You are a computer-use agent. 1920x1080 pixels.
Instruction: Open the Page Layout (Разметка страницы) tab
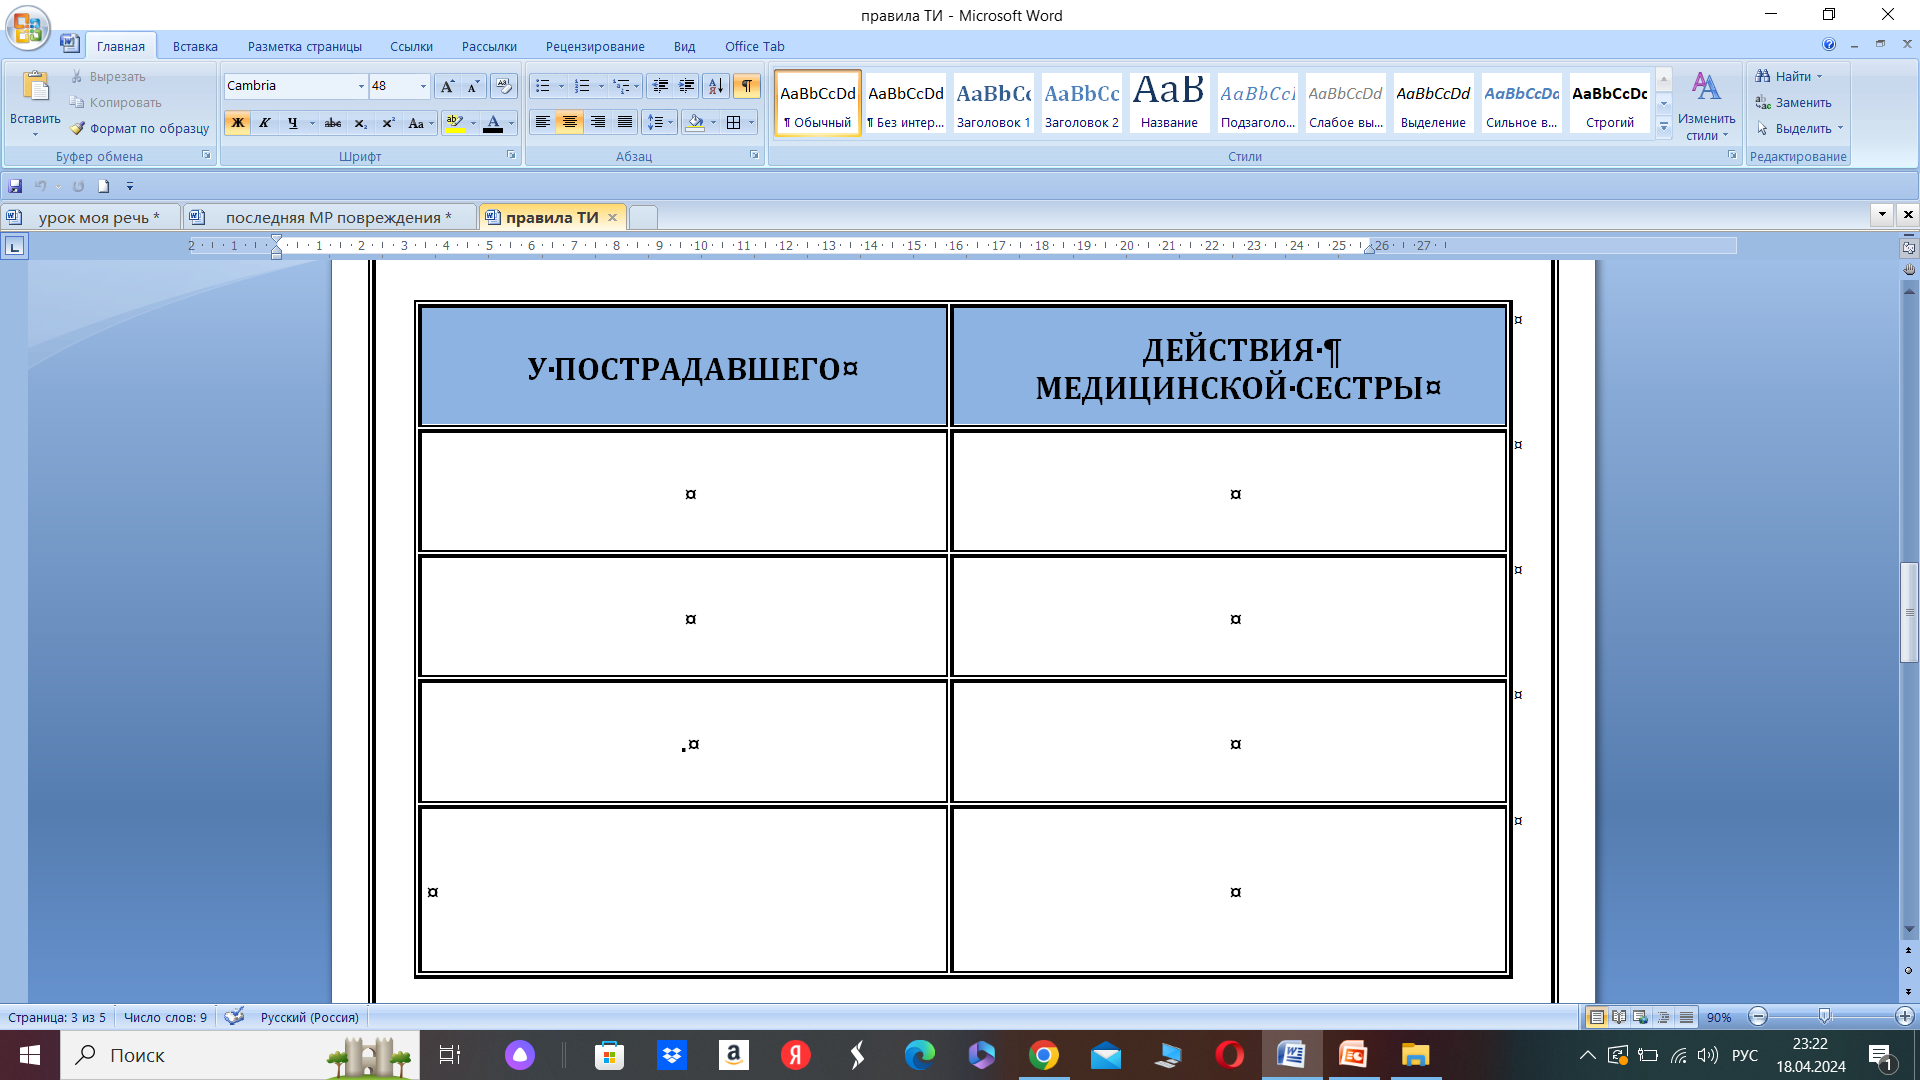tap(305, 46)
